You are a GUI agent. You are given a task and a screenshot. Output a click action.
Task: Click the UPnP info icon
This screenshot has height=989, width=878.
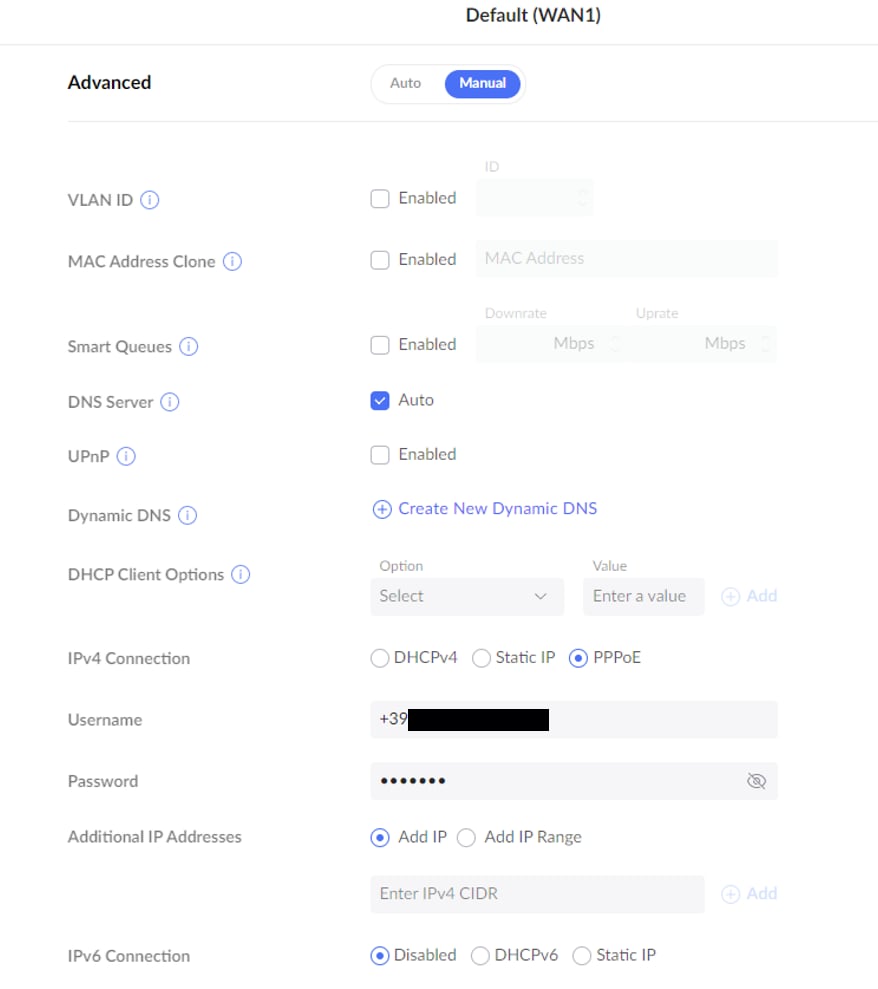point(126,456)
